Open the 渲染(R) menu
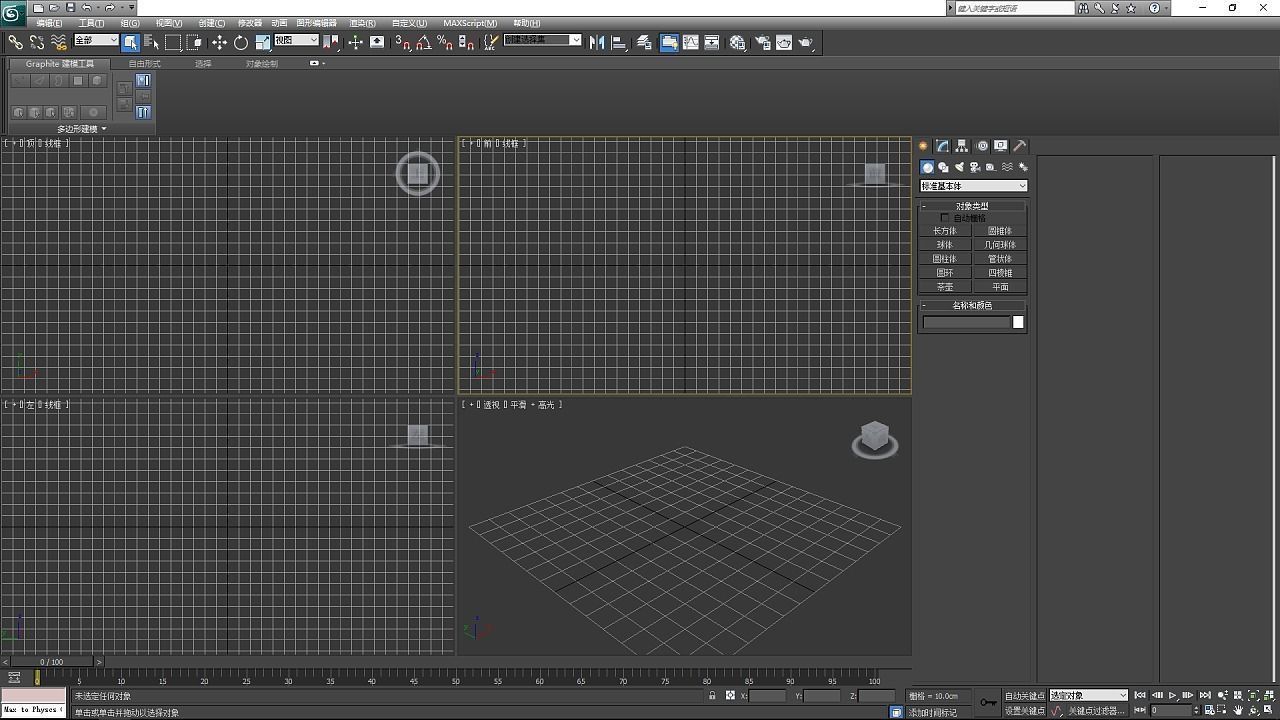1280x720 pixels. [362, 23]
